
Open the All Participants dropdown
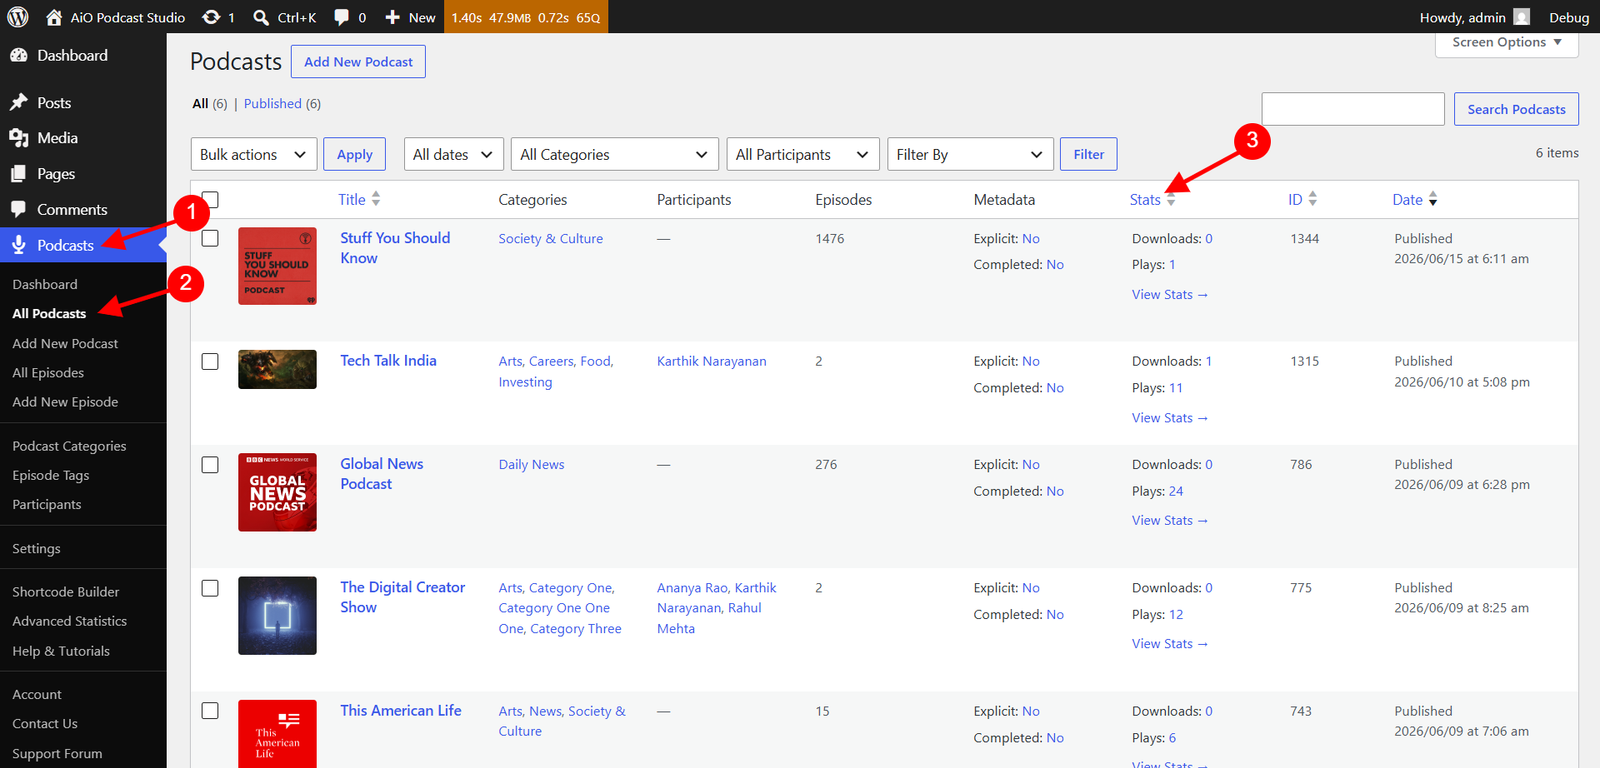tap(803, 154)
